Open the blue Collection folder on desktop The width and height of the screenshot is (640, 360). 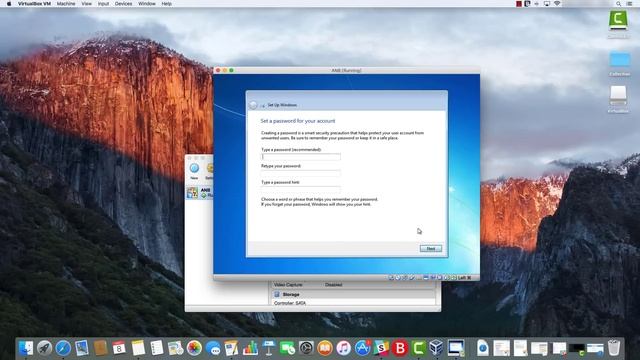click(620, 60)
